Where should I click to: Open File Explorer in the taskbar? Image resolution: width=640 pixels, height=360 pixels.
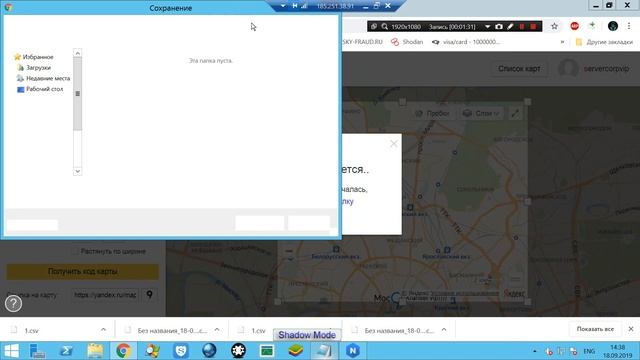point(95,351)
